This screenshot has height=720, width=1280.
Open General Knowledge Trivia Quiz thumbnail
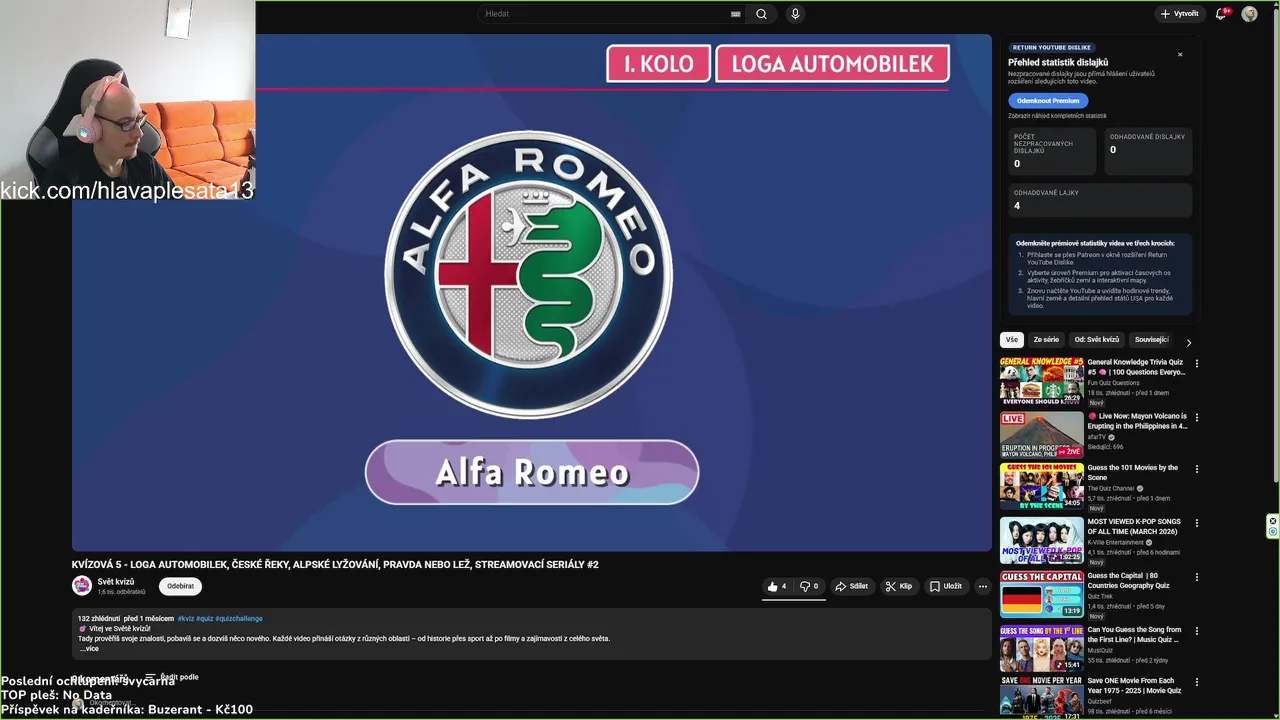(x=1041, y=381)
